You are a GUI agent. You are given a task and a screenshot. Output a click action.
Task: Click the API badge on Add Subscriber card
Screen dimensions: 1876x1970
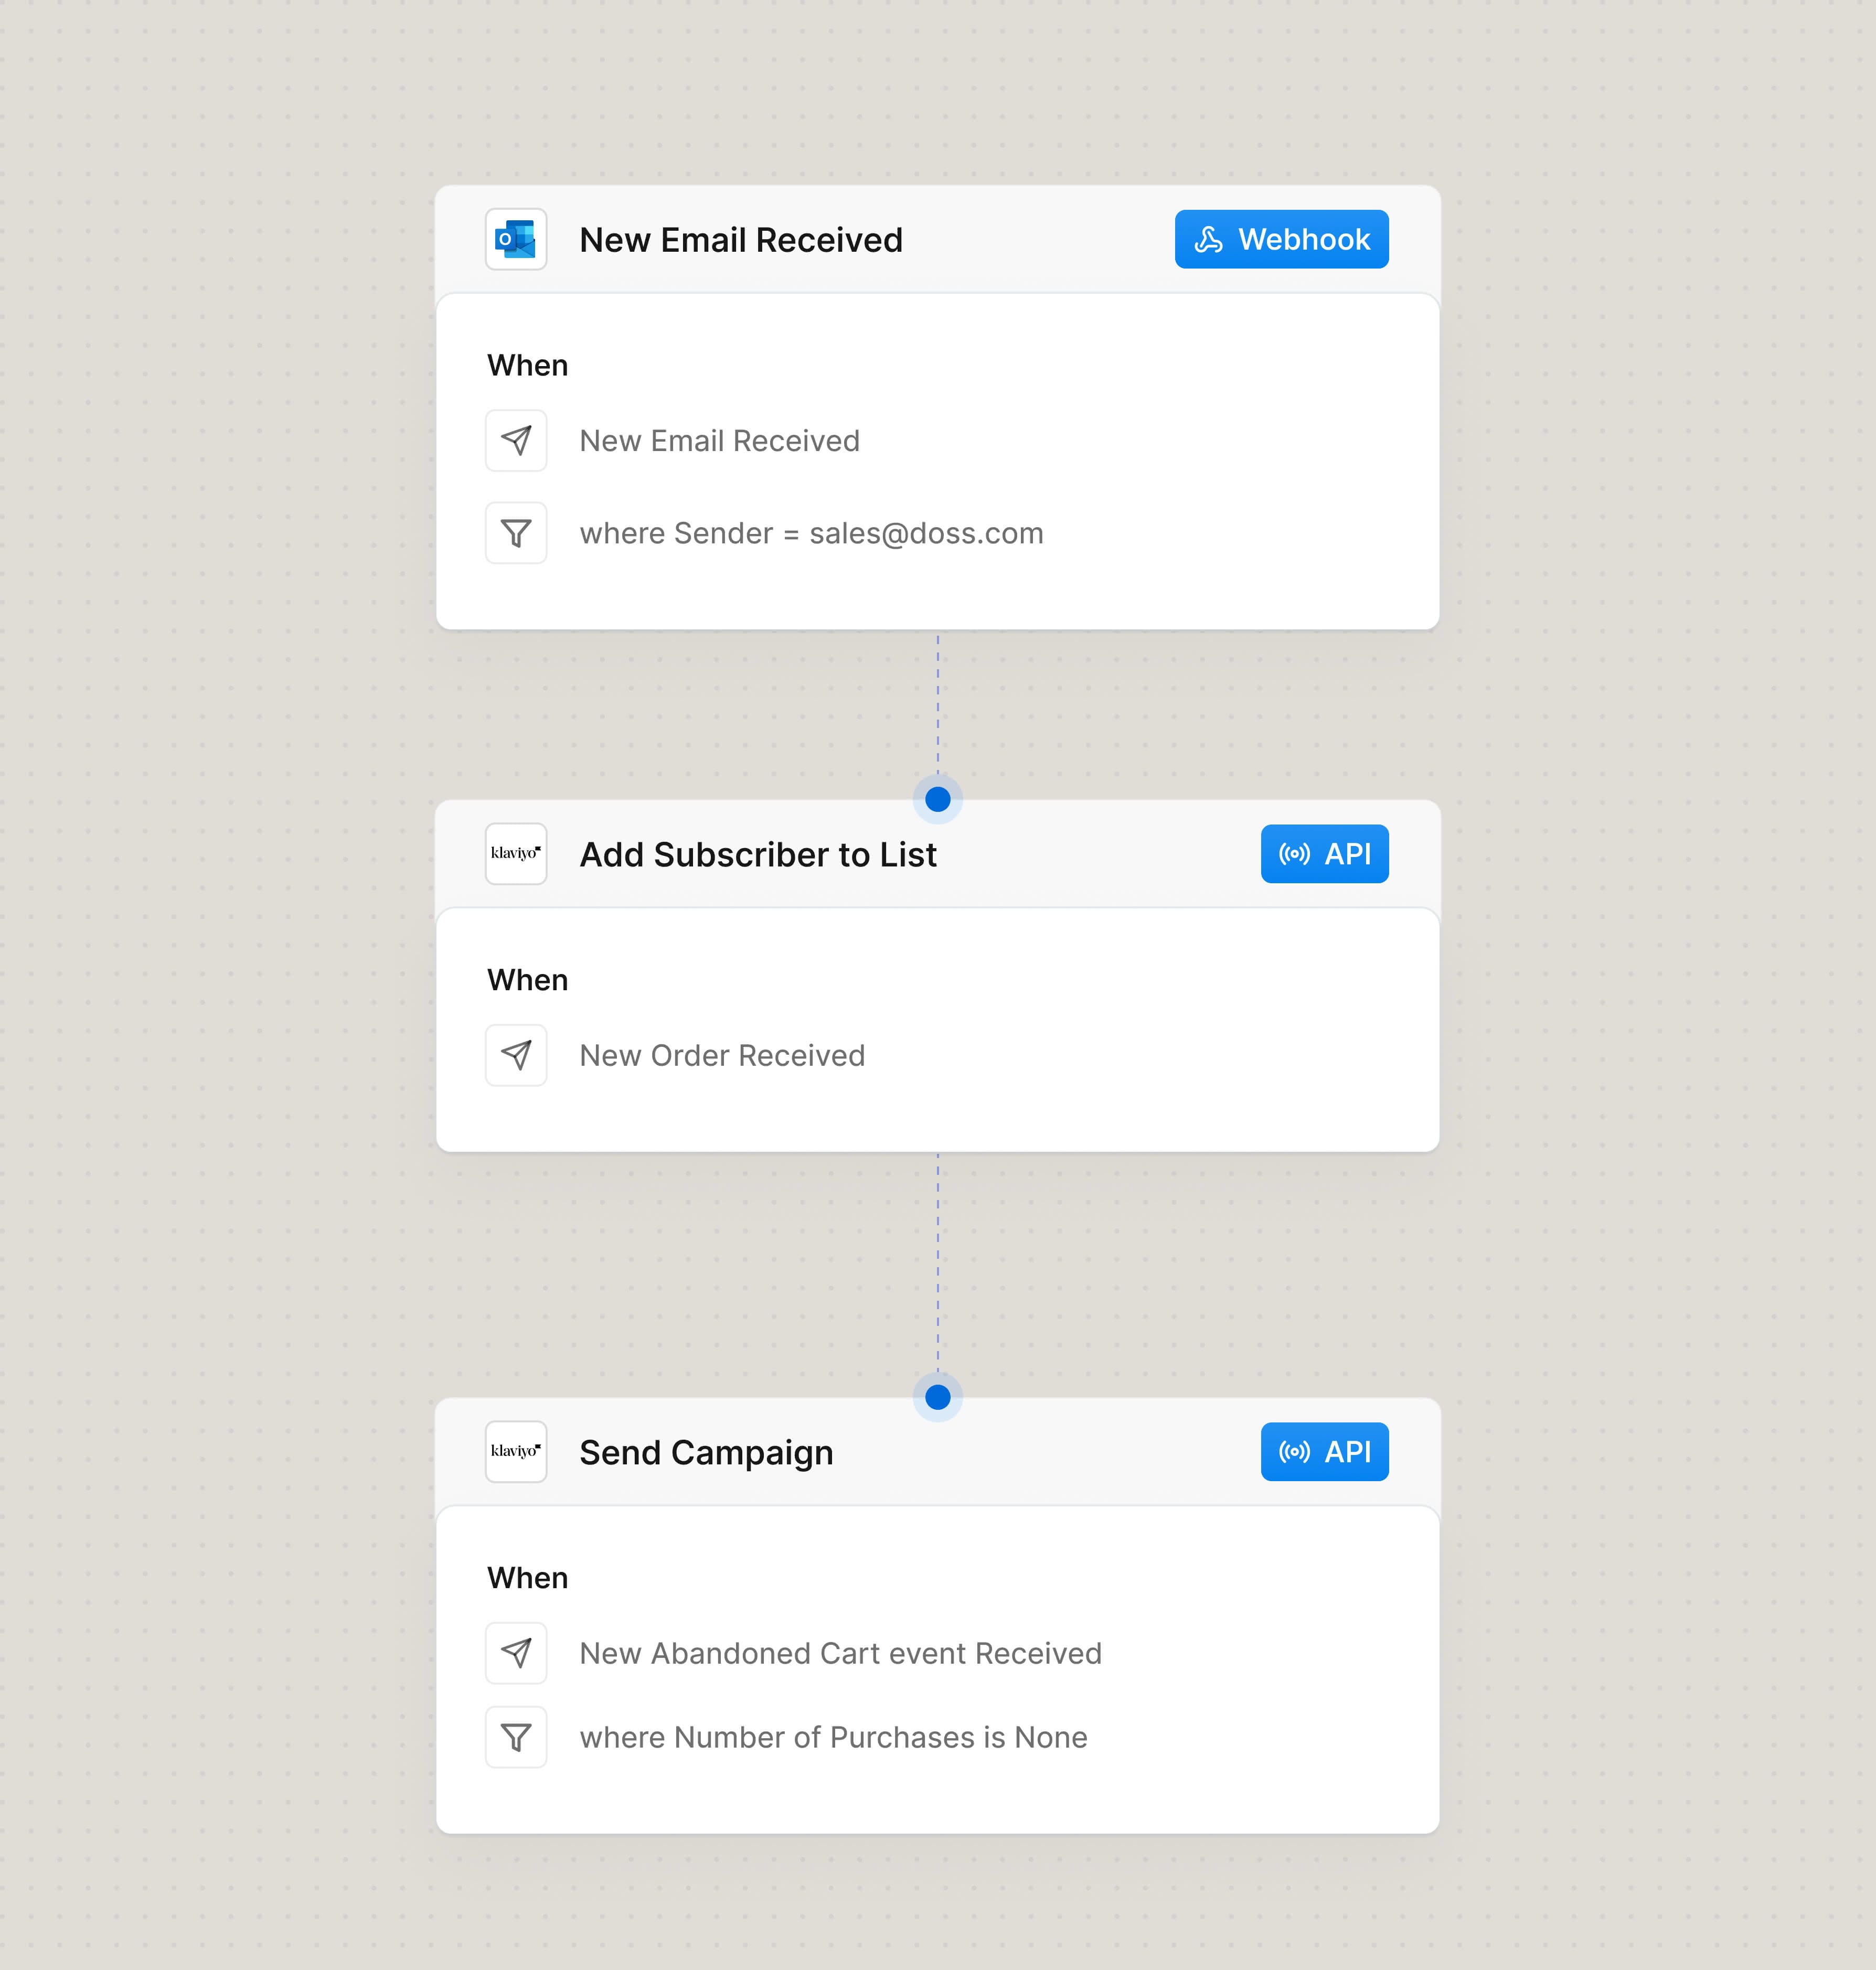click(1324, 854)
